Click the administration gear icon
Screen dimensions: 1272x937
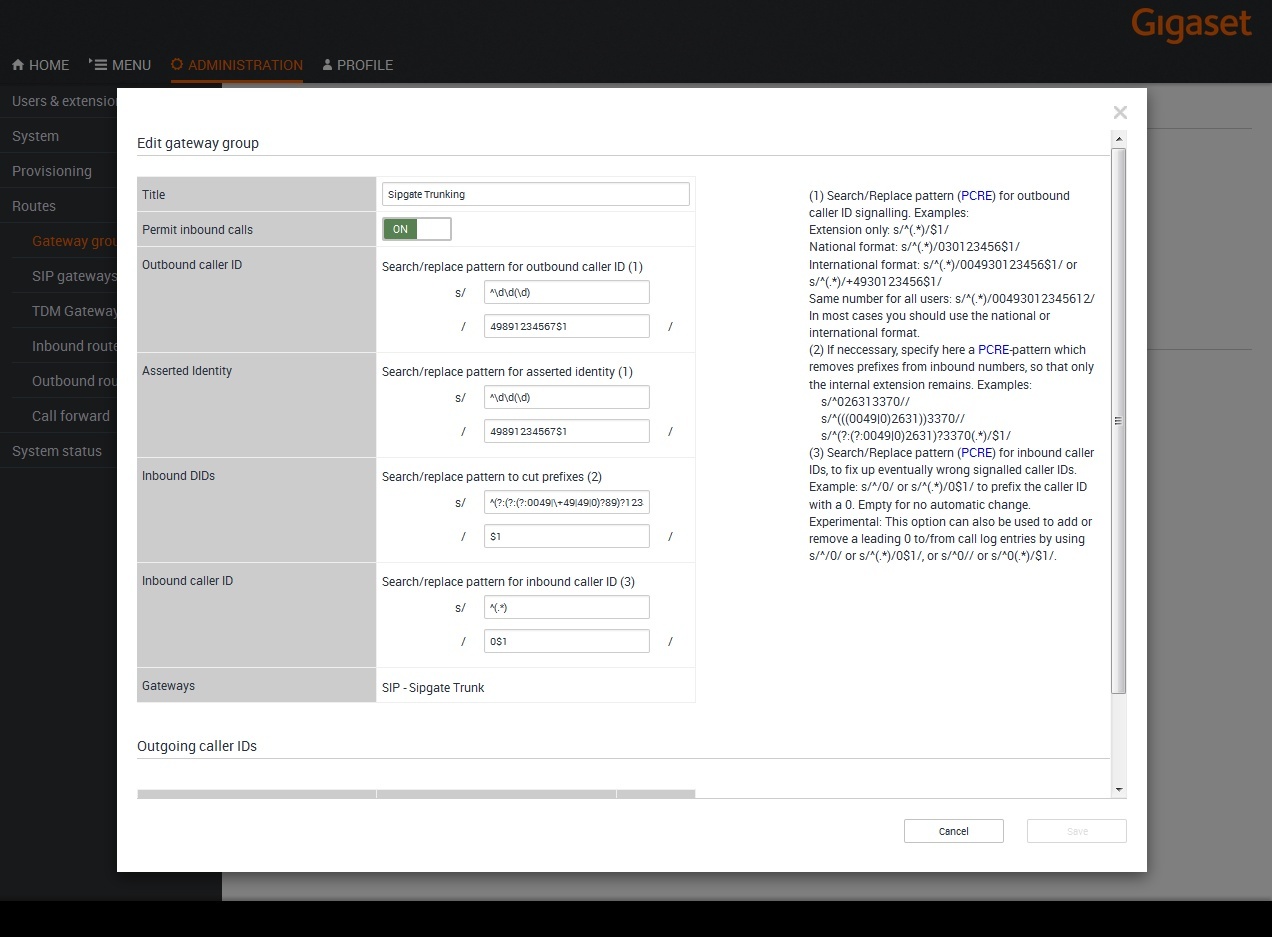click(177, 65)
